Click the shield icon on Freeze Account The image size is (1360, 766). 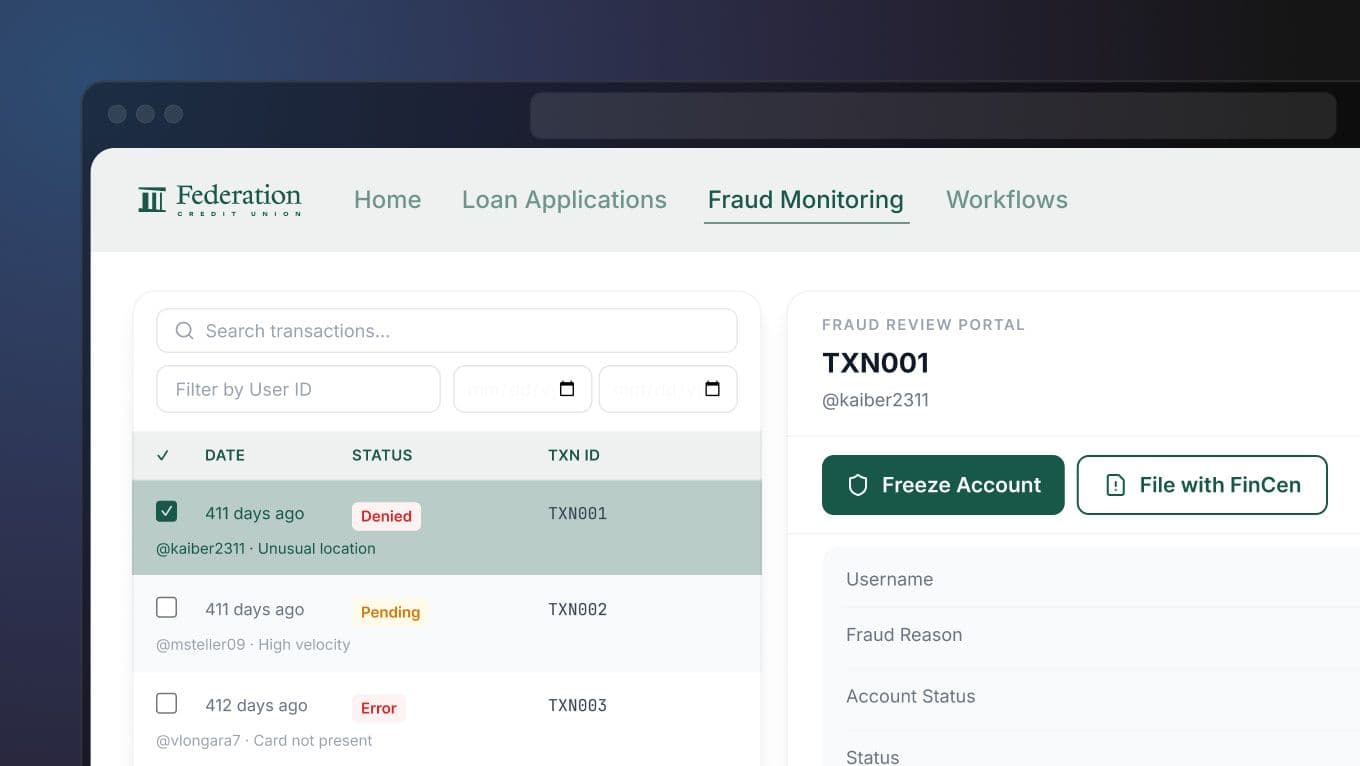tap(857, 485)
